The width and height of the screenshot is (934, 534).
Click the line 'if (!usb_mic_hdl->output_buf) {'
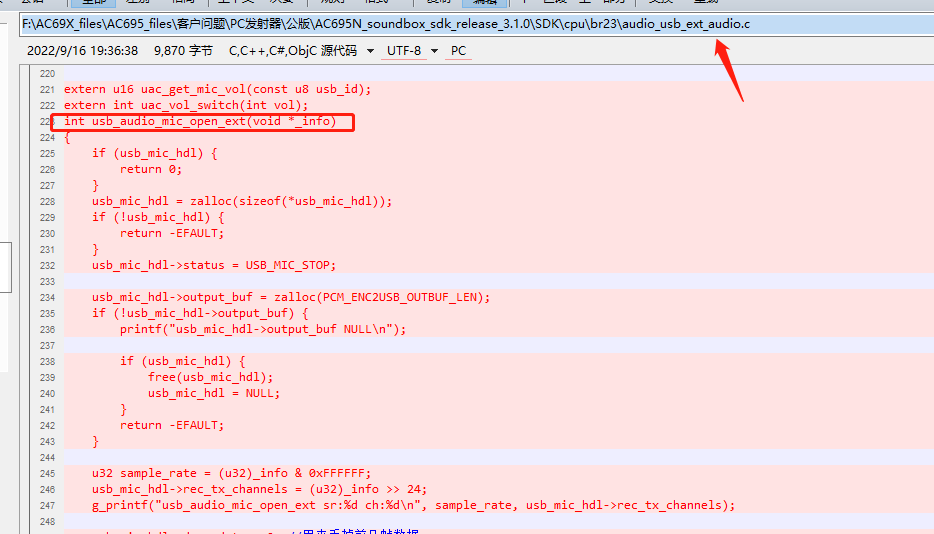pyautogui.click(x=200, y=313)
